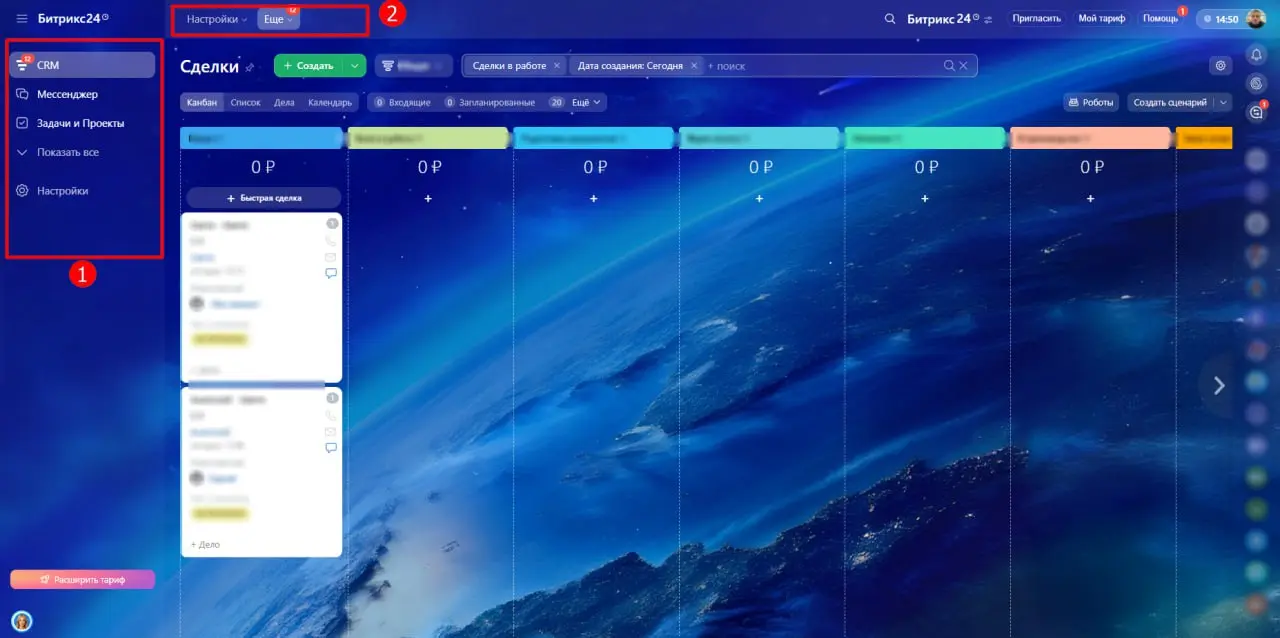Open the hamburger menu beside the Битрикс24 logo
The width and height of the screenshot is (1280, 638).
point(22,18)
